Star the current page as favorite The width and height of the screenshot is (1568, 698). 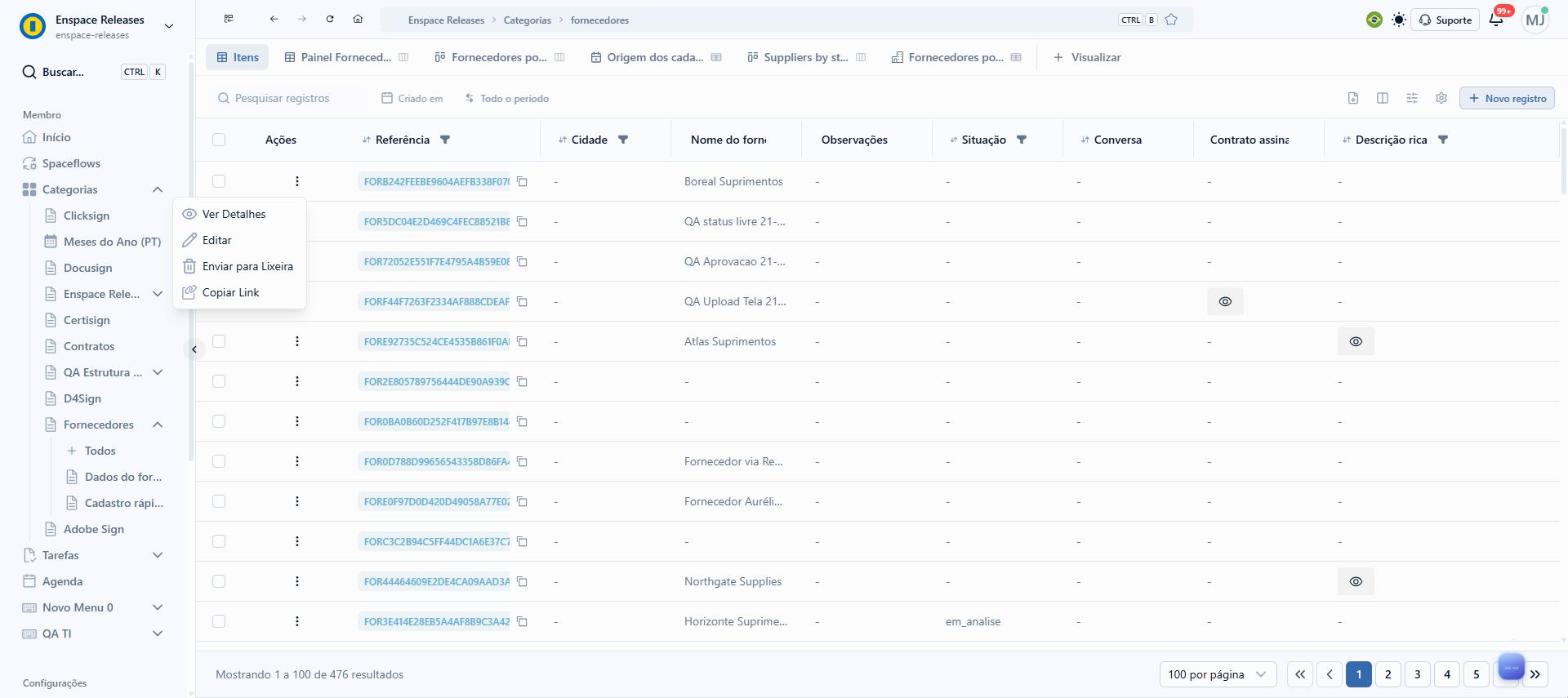pos(1171,19)
